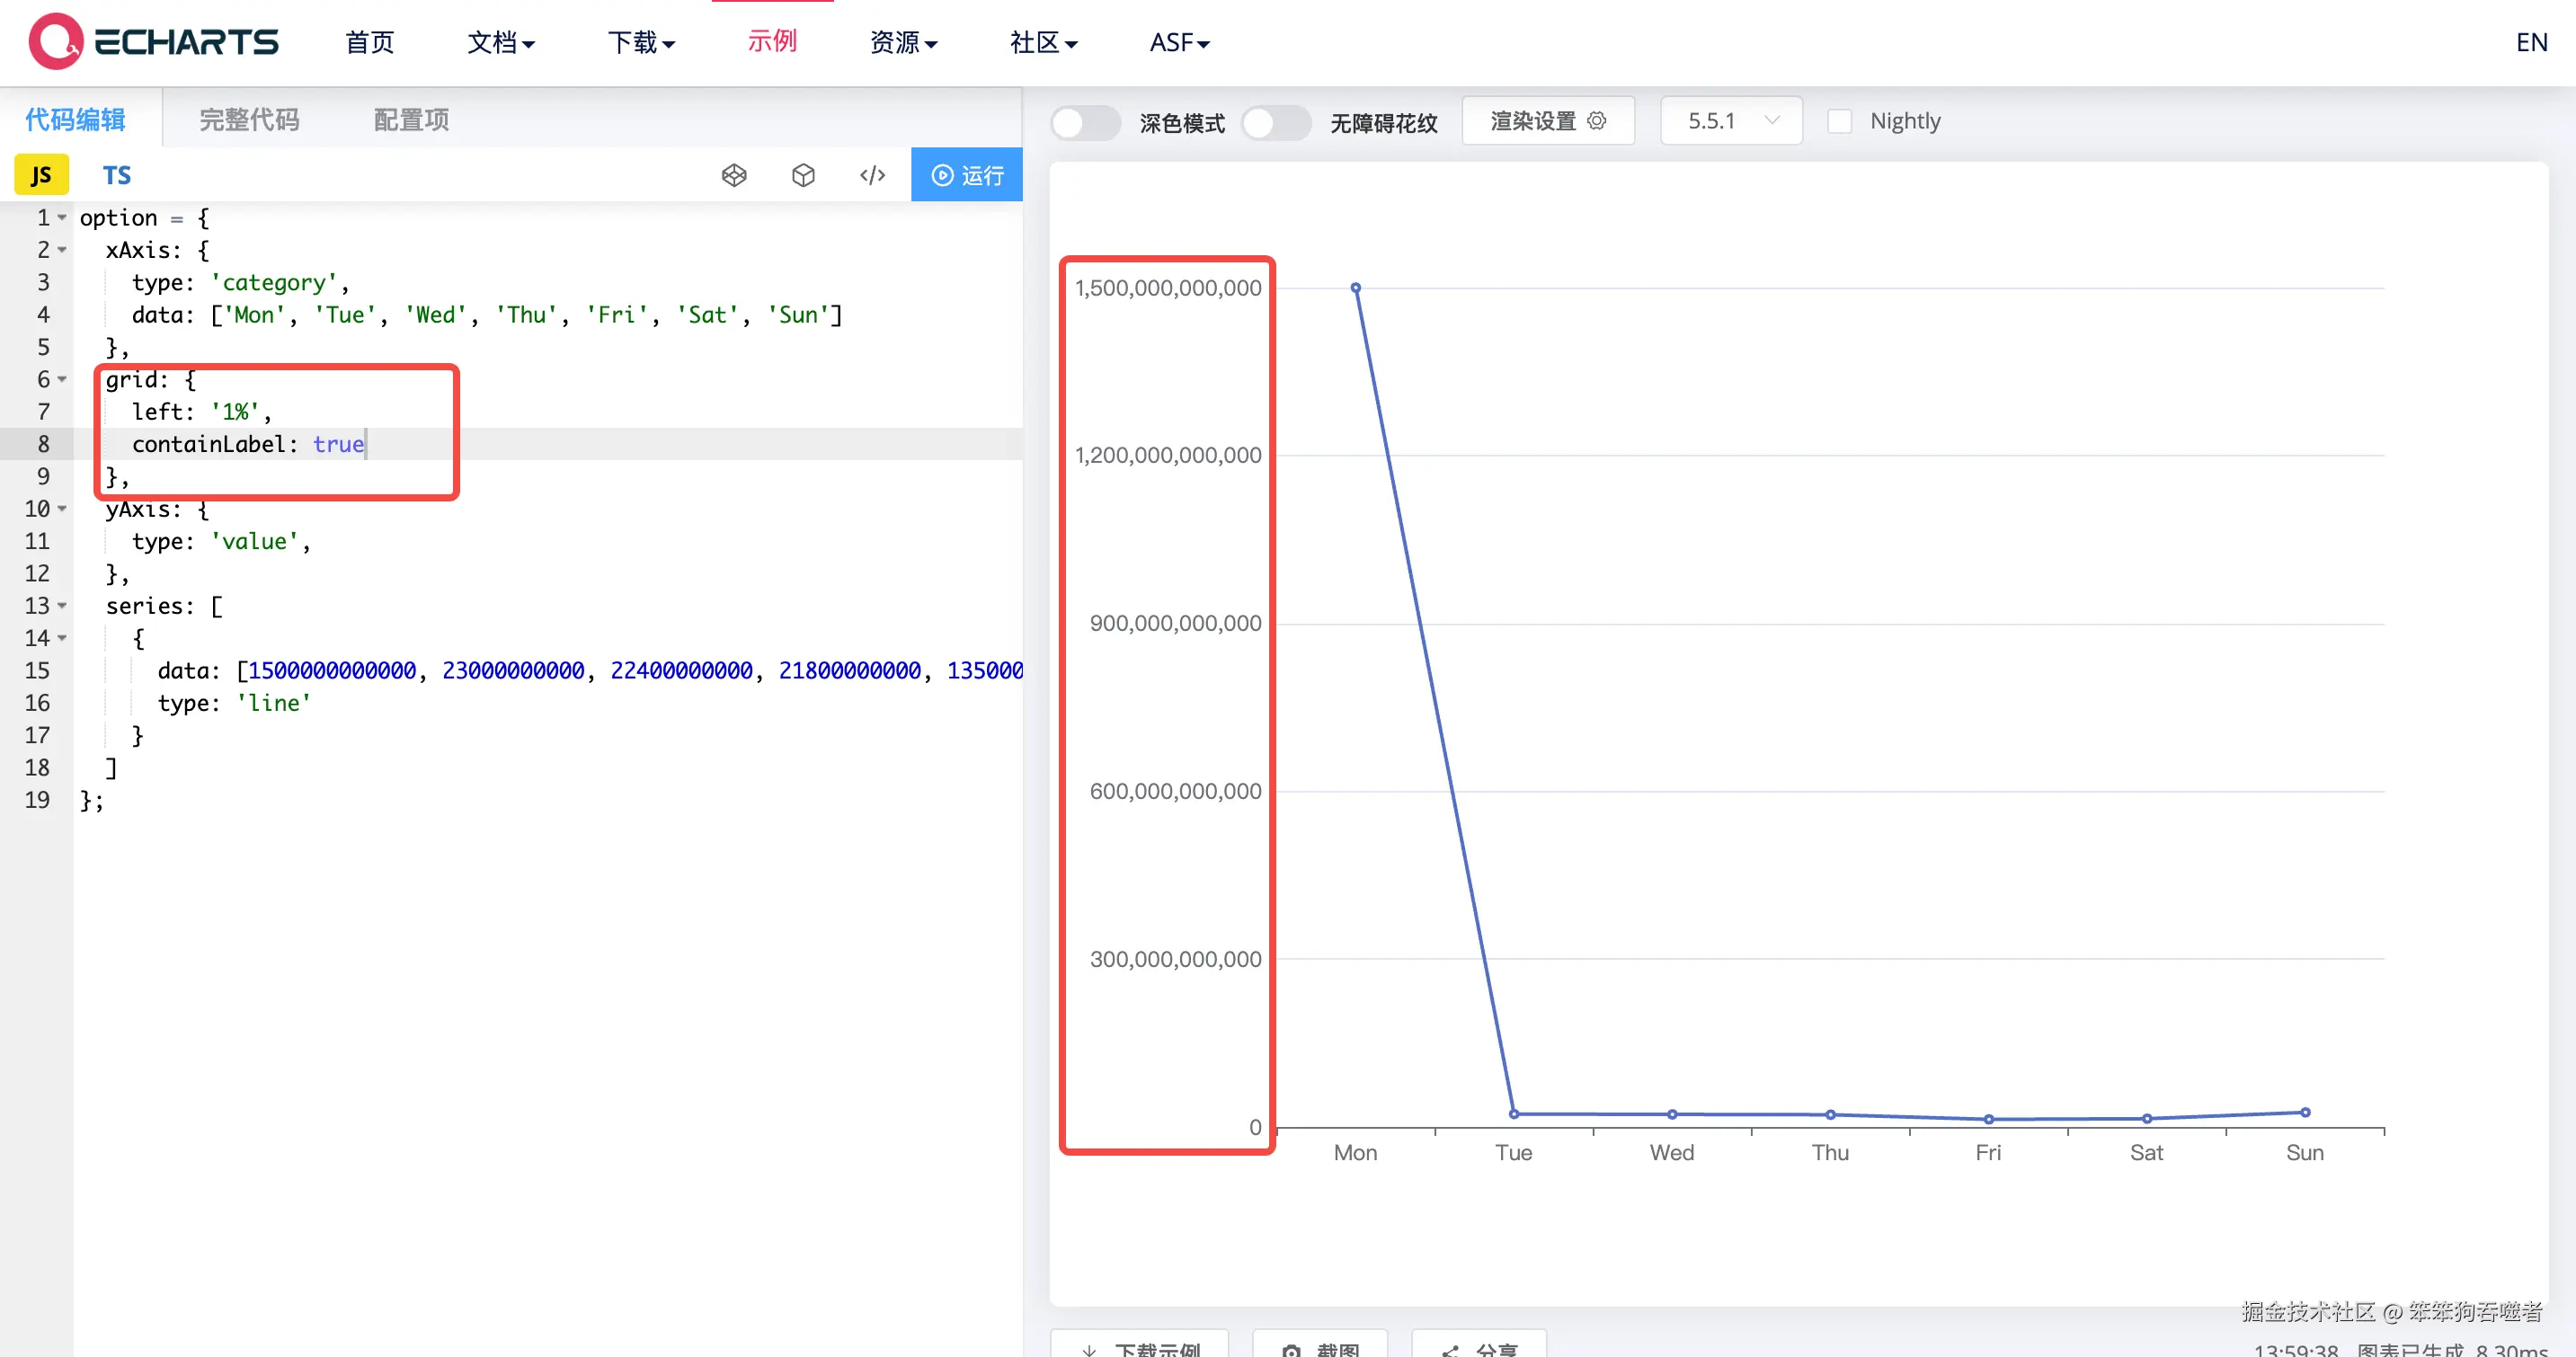The image size is (2576, 1357).
Task: Click the download example arrow button
Action: pyautogui.click(x=1139, y=1347)
